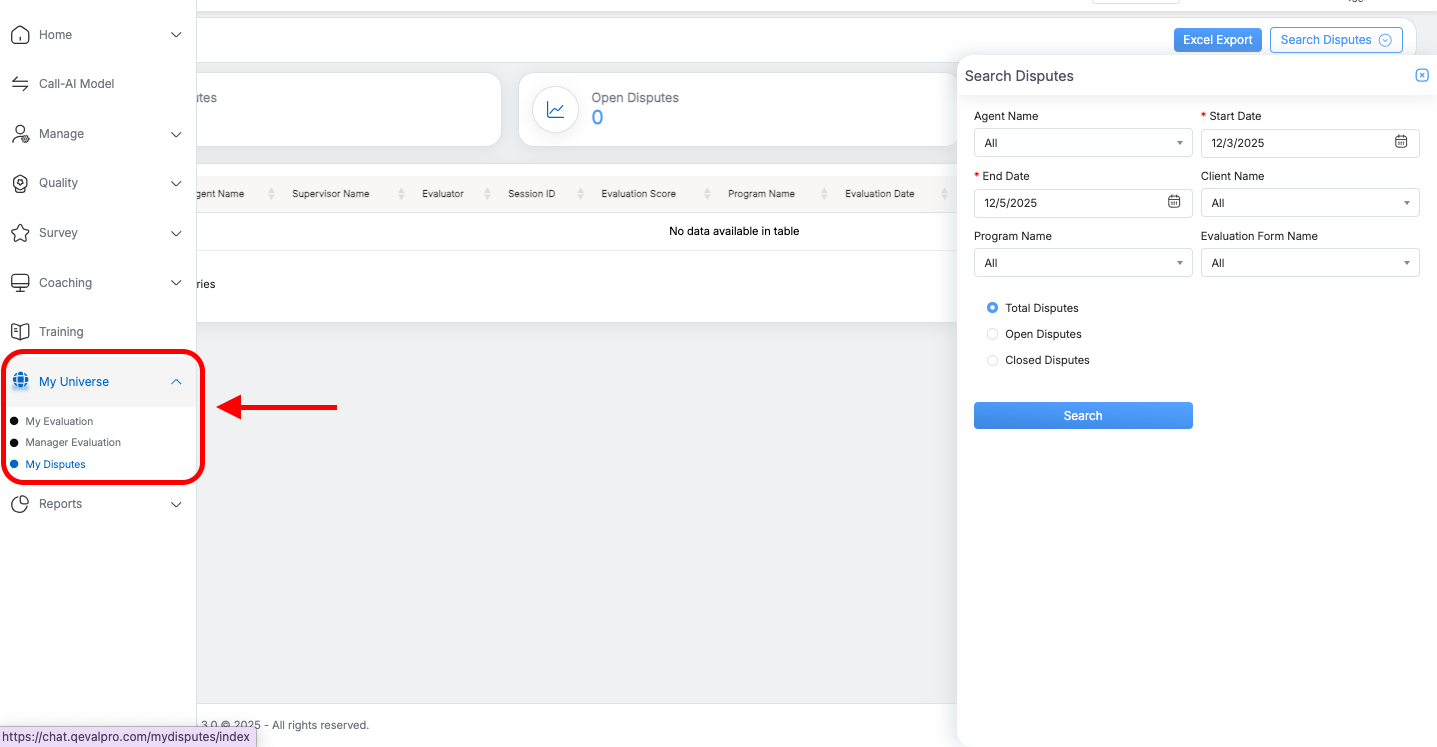Click the Quality badge icon

pyautogui.click(x=20, y=183)
